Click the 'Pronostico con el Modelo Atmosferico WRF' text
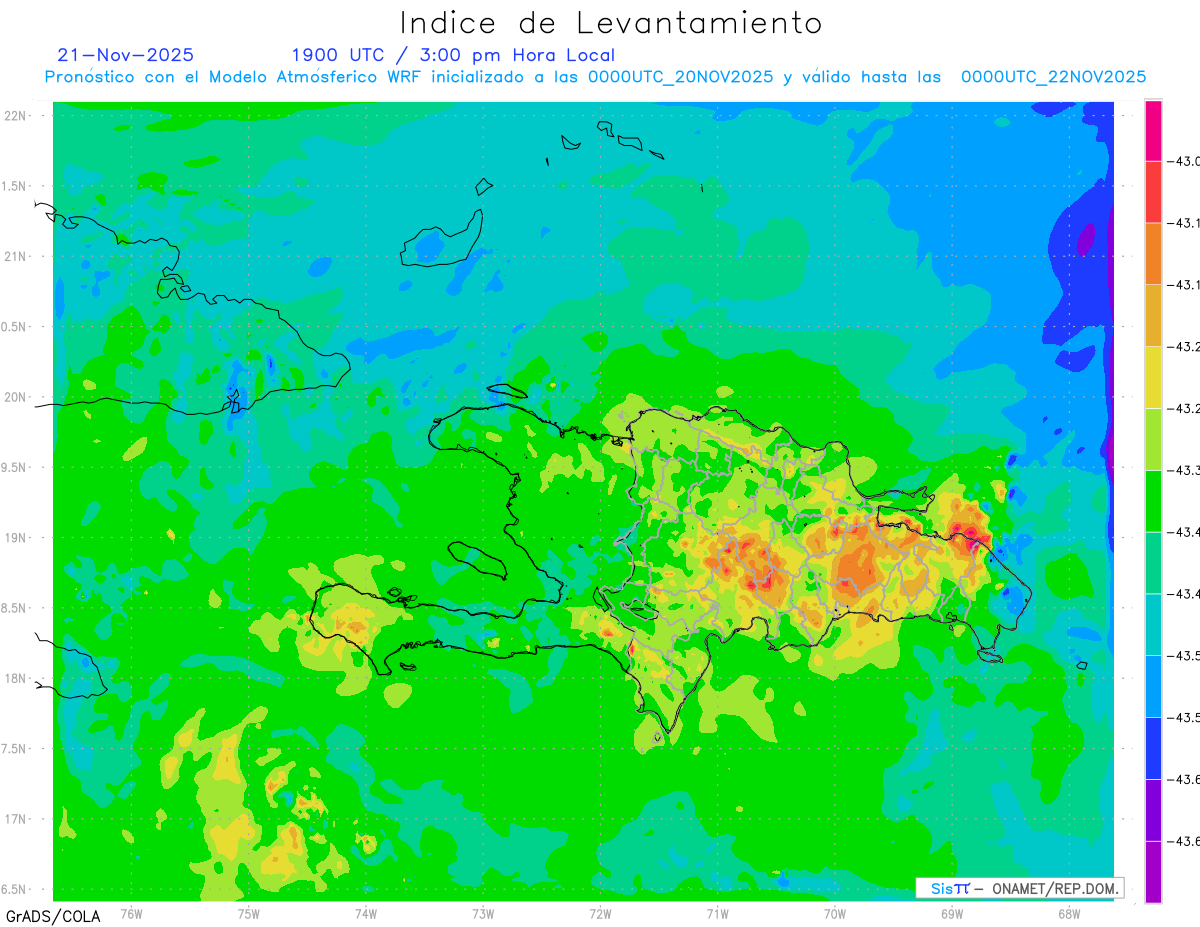This screenshot has width=1200, height=927. tap(234, 77)
